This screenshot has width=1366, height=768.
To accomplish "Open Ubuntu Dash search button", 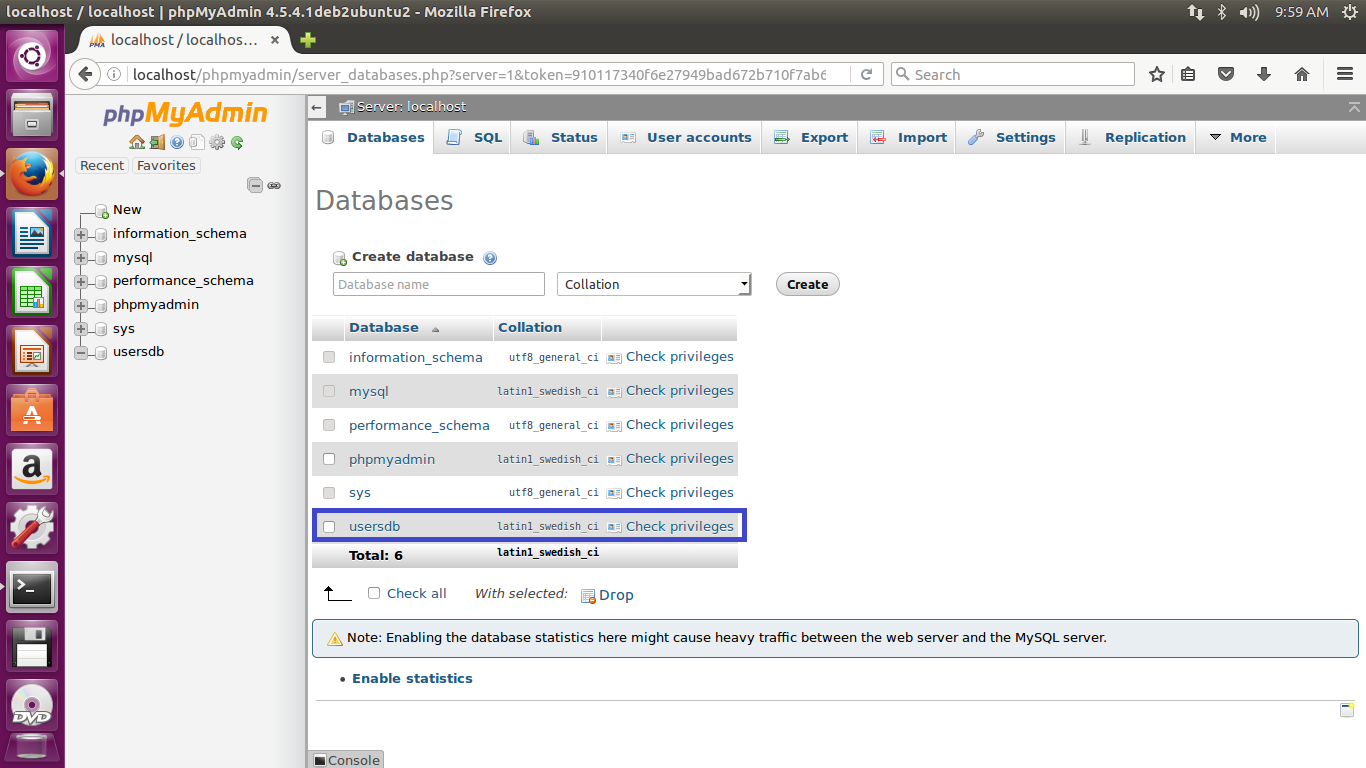I will click(x=32, y=56).
